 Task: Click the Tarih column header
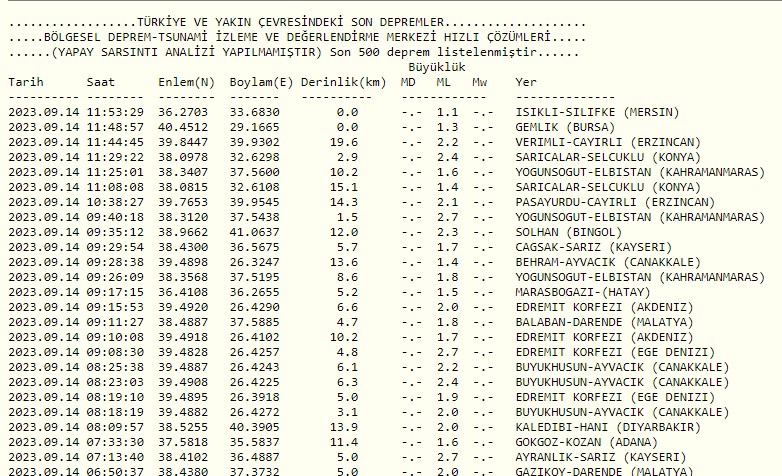[26, 81]
